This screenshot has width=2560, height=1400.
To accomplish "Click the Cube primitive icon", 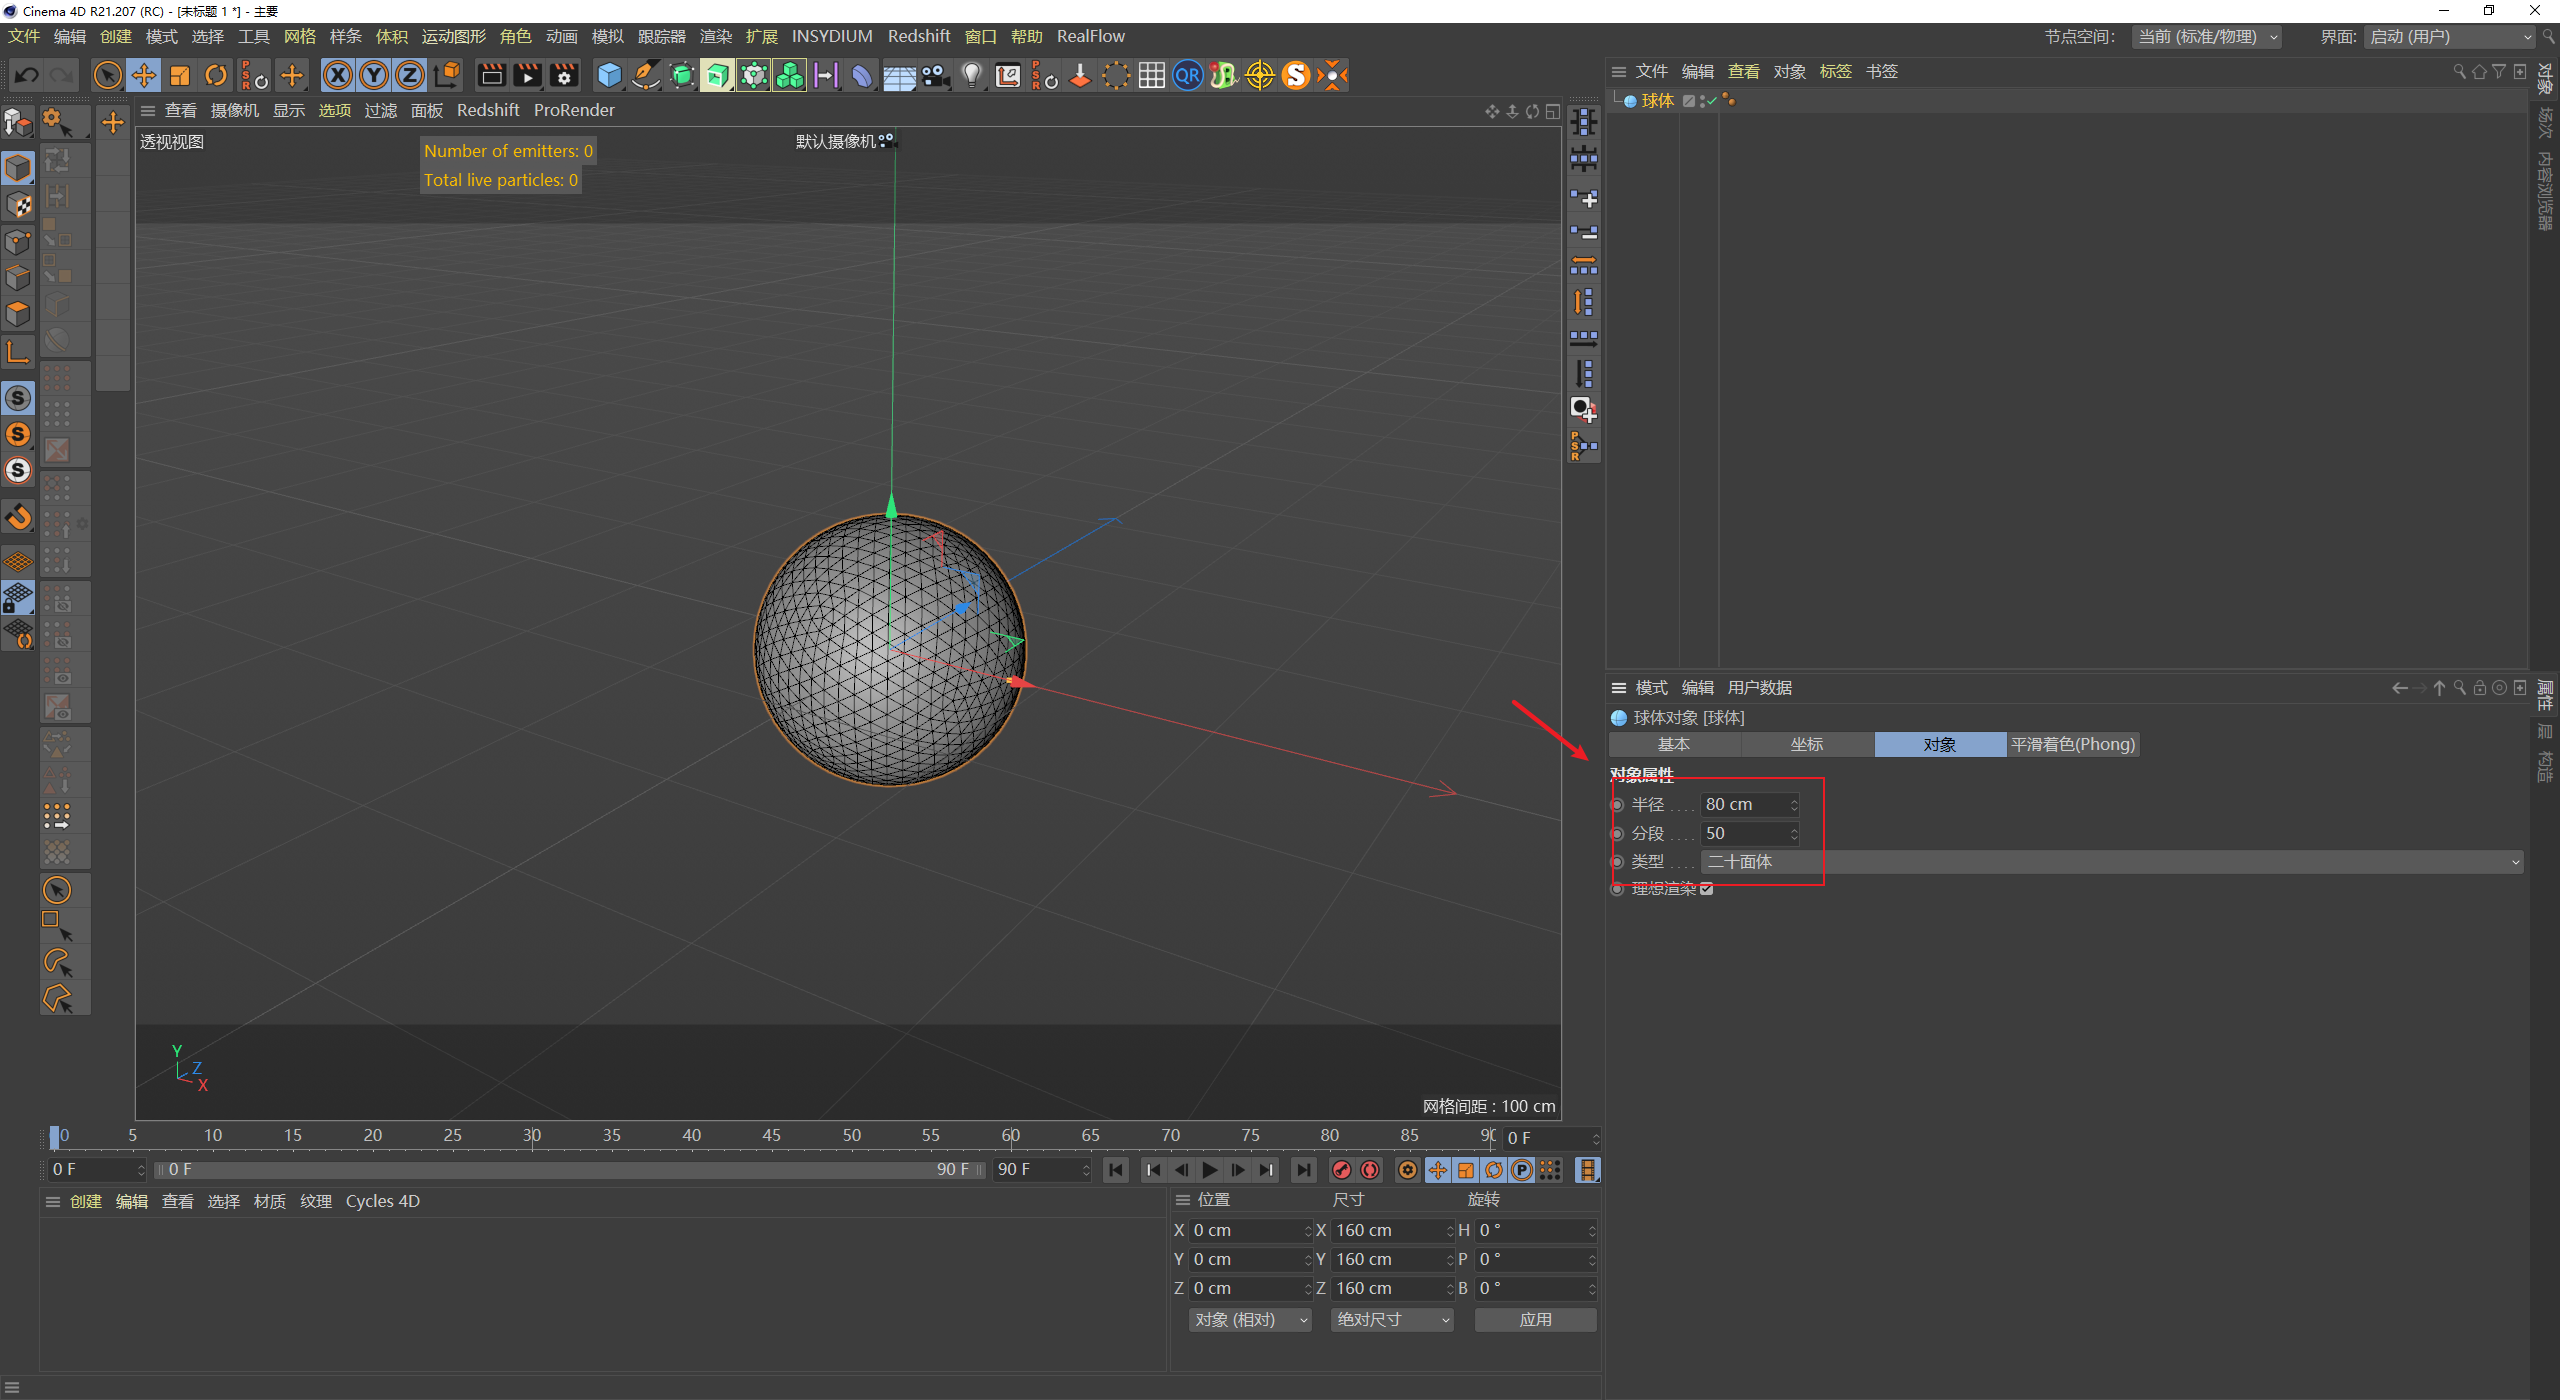I will 609,75.
